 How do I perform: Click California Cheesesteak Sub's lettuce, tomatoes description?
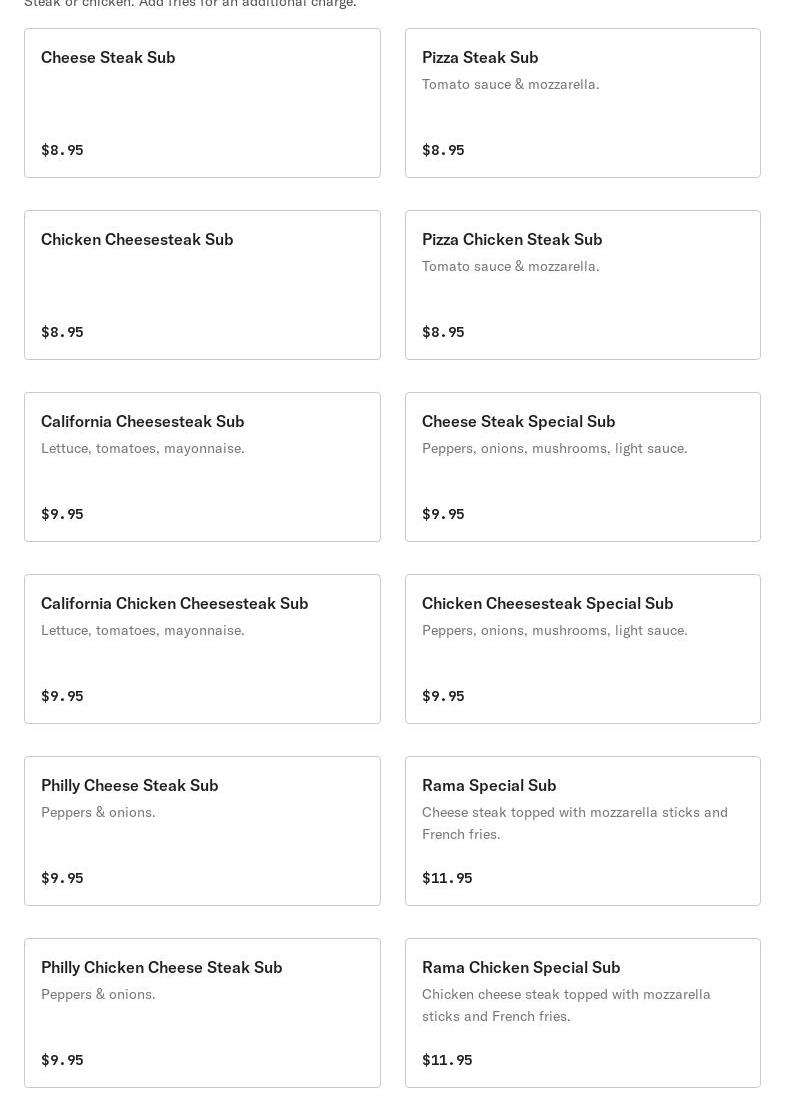point(142,448)
